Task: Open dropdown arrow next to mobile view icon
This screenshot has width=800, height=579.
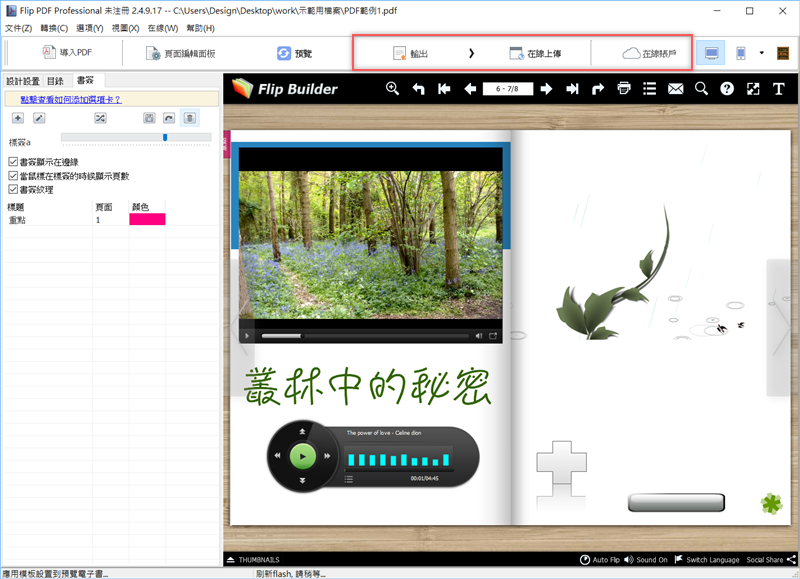Action: pos(760,53)
